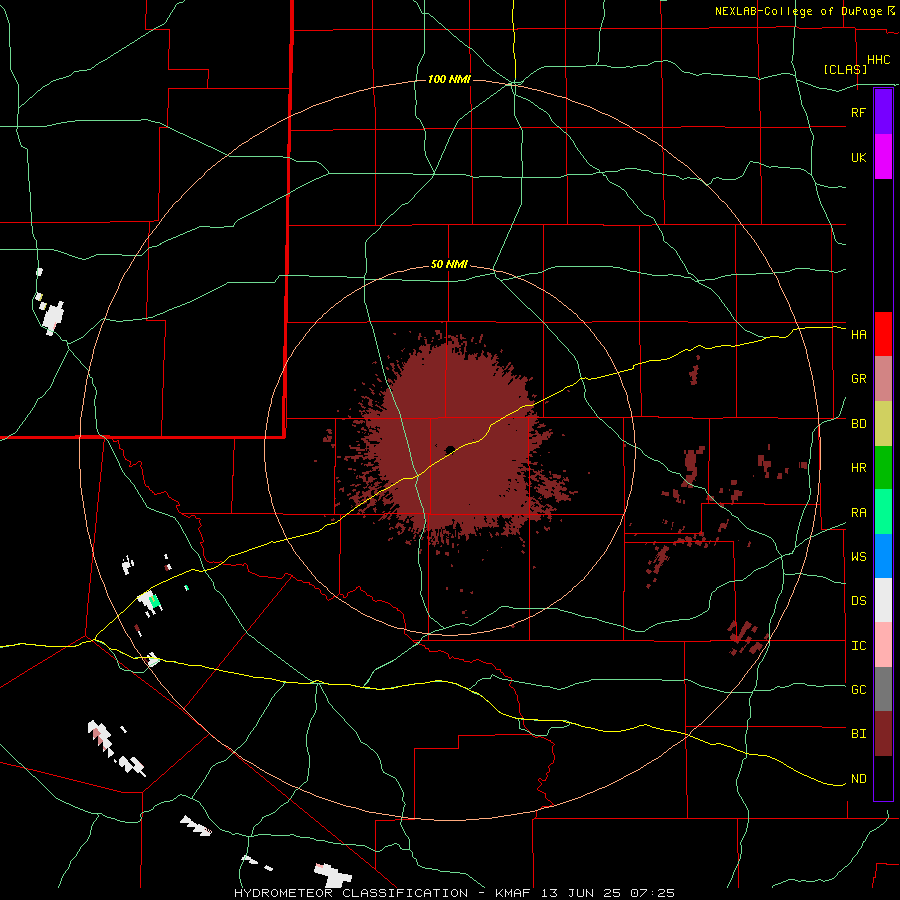The height and width of the screenshot is (900, 900).
Task: Click the [CLAS] legend title
Action: [845, 69]
